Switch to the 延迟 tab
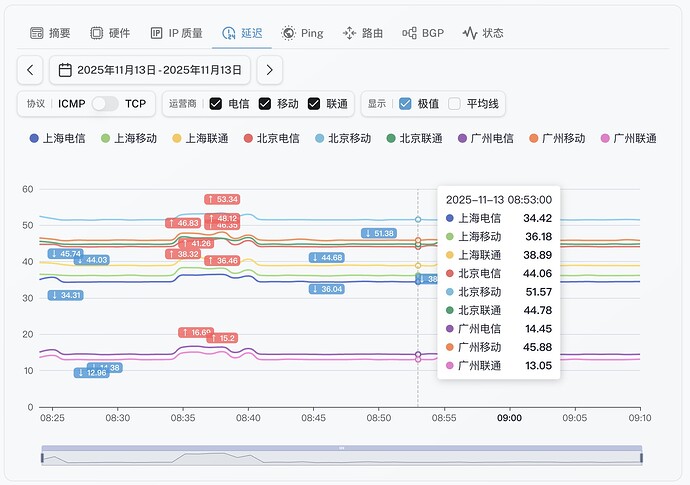Screen dimensions: 690x485 tap(243, 33)
